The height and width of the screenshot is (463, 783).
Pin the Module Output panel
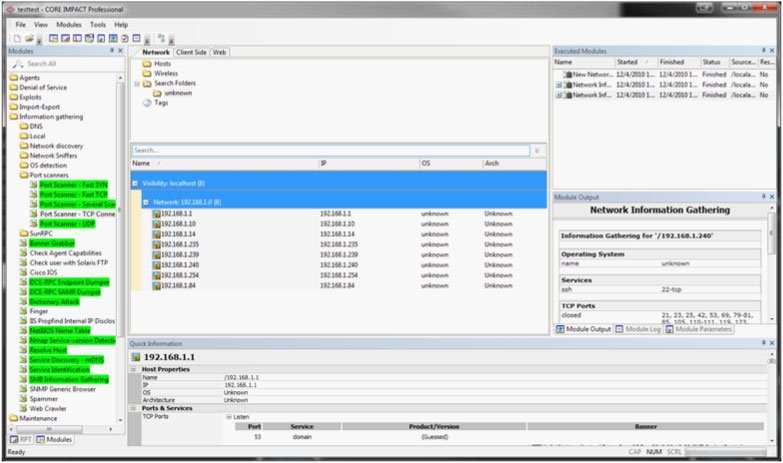[x=764, y=197]
